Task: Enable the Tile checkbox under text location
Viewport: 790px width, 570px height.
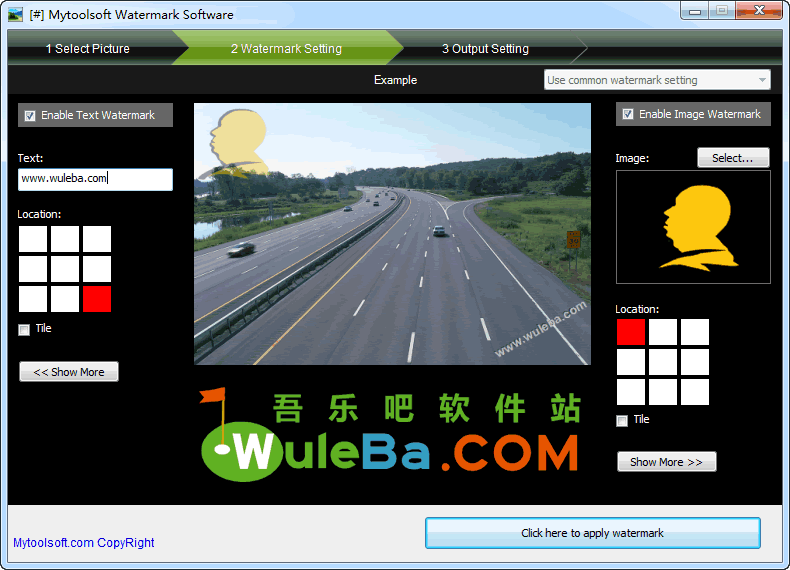Action: [24, 330]
